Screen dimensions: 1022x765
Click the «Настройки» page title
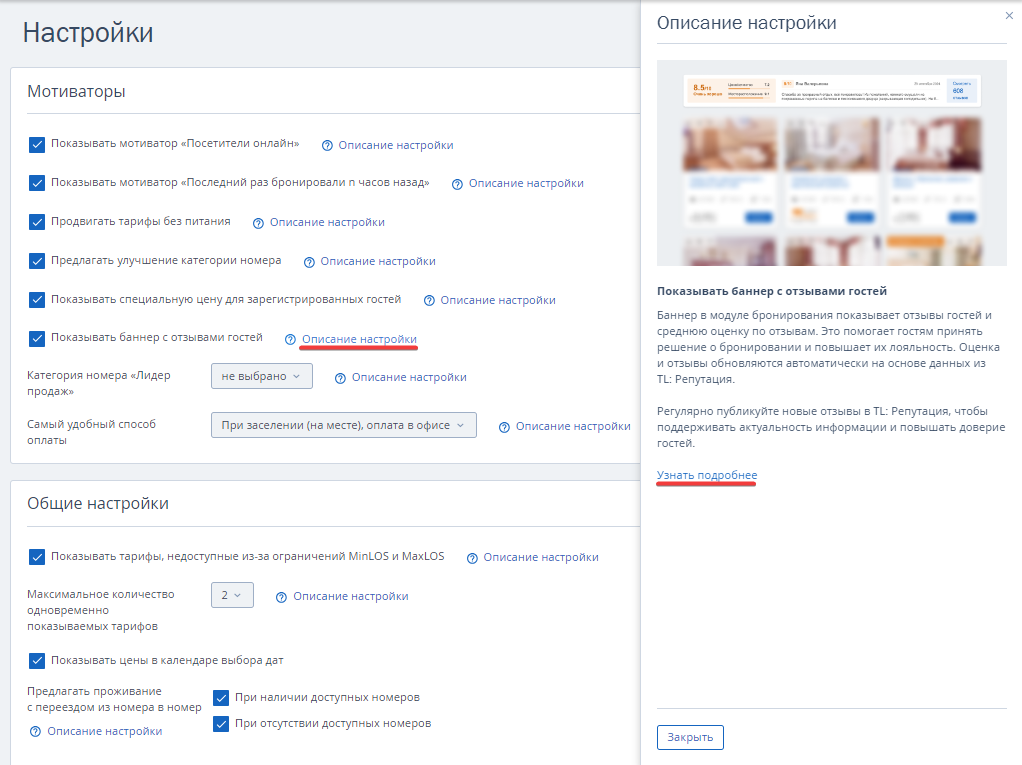(88, 33)
